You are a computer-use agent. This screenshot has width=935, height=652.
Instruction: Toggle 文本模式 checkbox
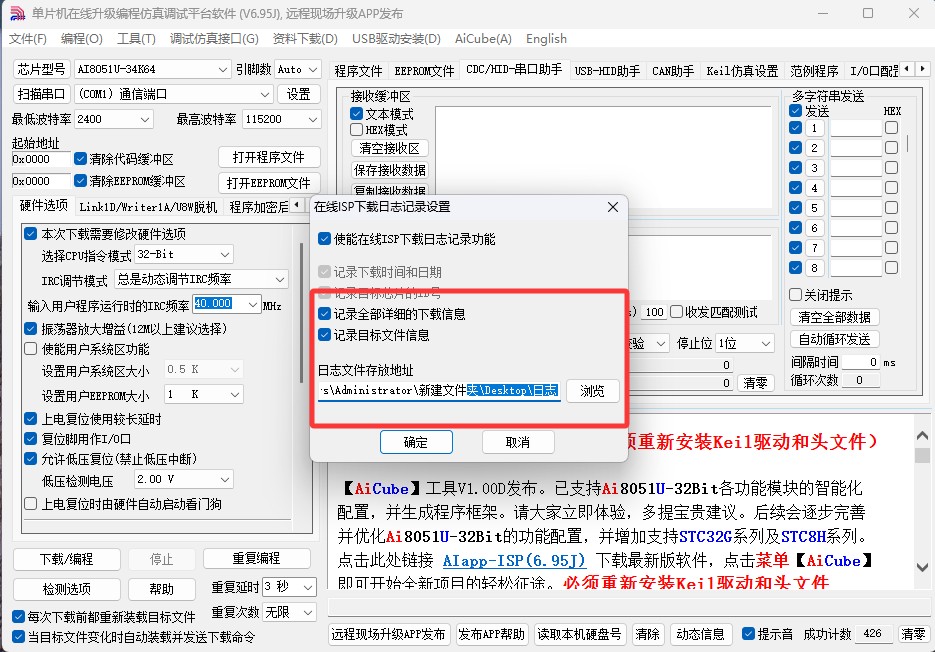[x=357, y=113]
